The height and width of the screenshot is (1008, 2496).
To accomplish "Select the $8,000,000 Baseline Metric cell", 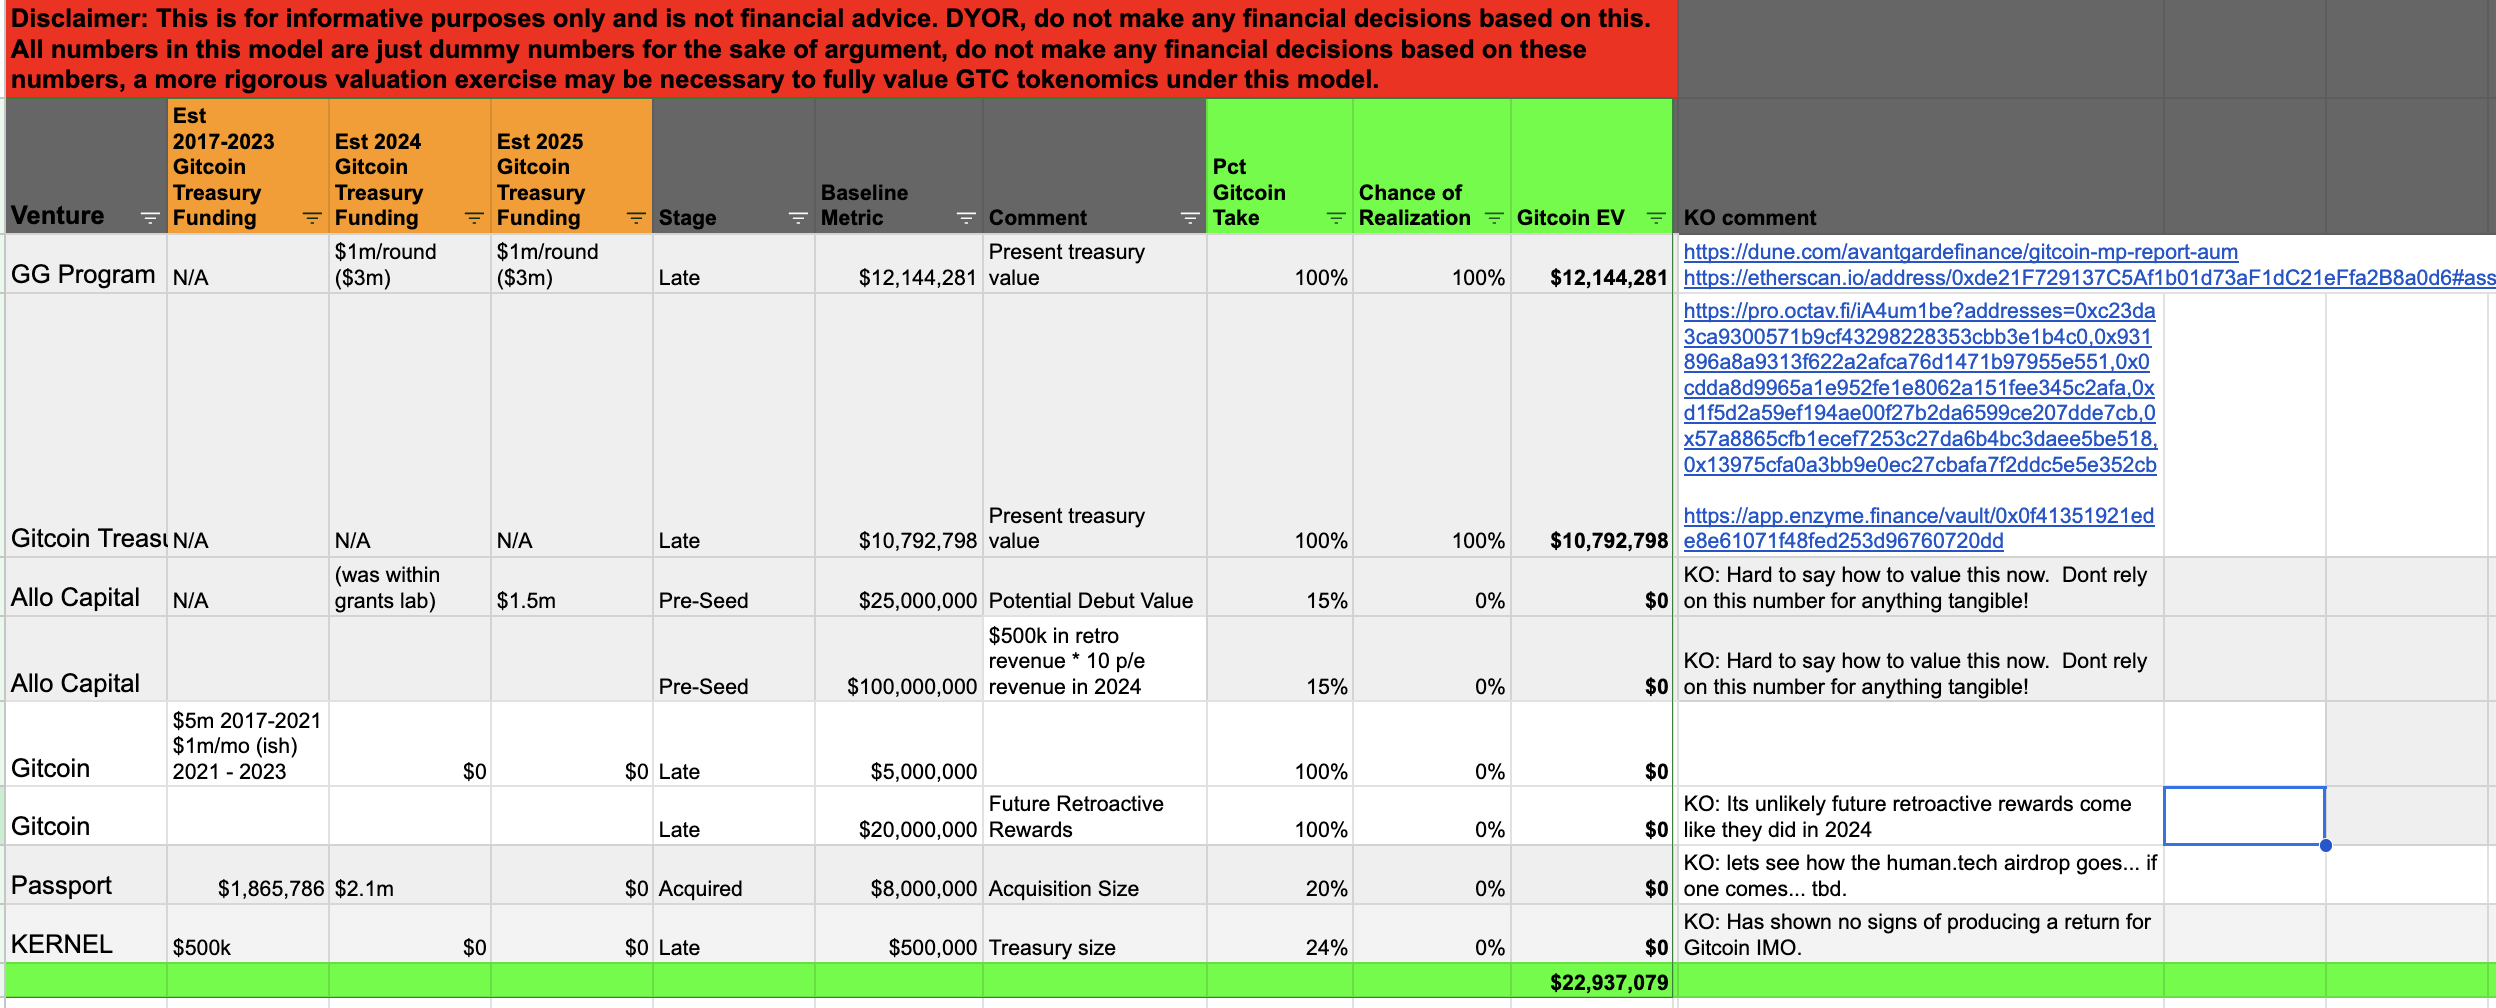I will 899,875.
